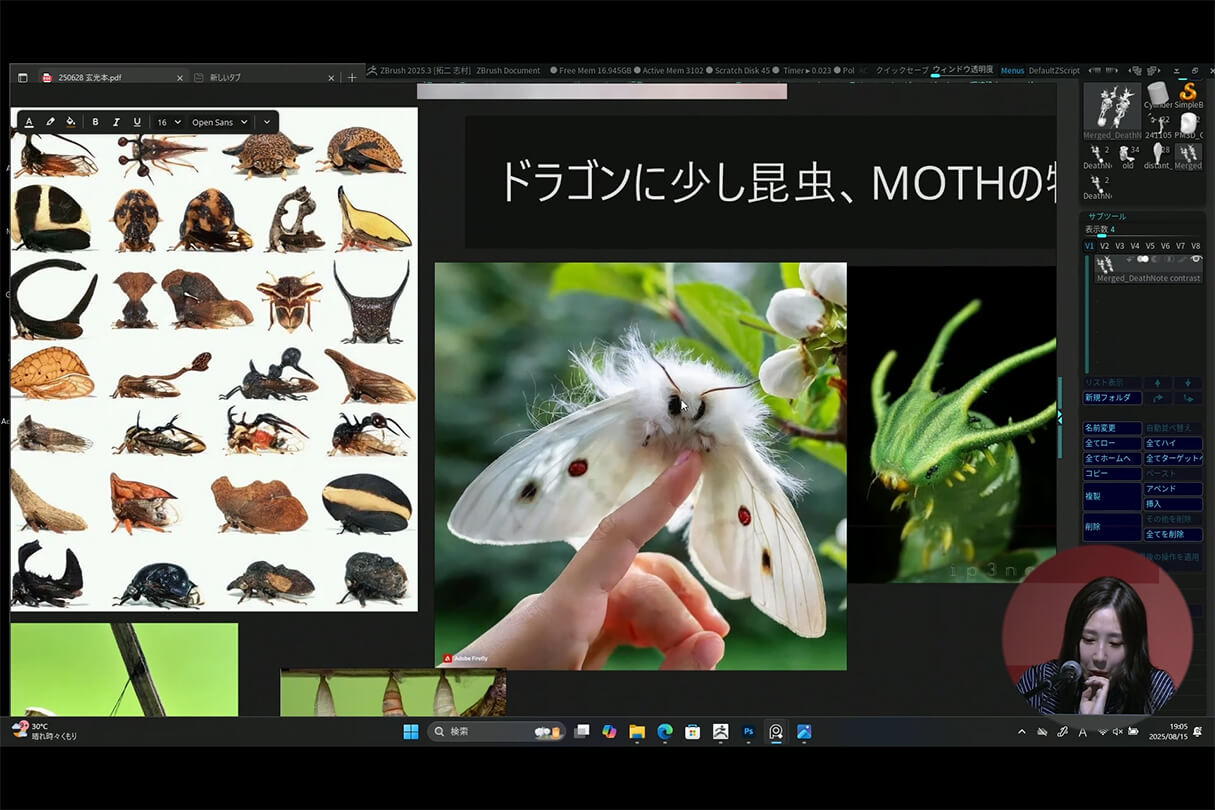The height and width of the screenshot is (810, 1215).
Task: Open the Open Sans font dropdown
Action: coord(218,121)
